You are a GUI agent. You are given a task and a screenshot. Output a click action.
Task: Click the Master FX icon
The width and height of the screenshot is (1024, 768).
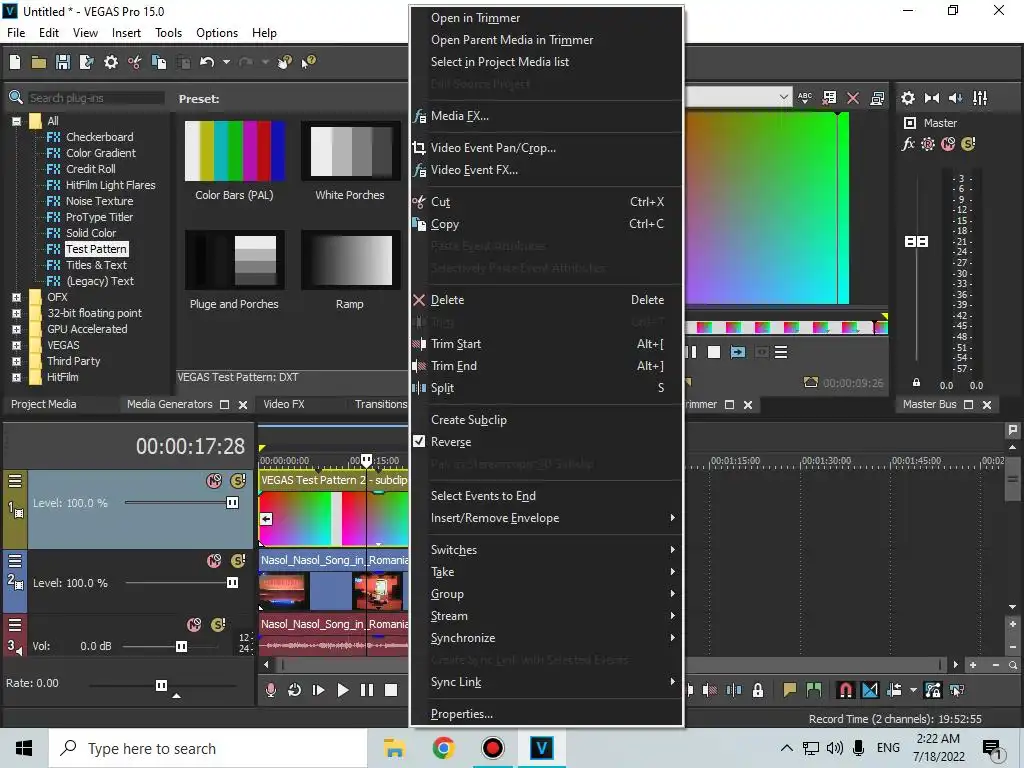pos(908,144)
